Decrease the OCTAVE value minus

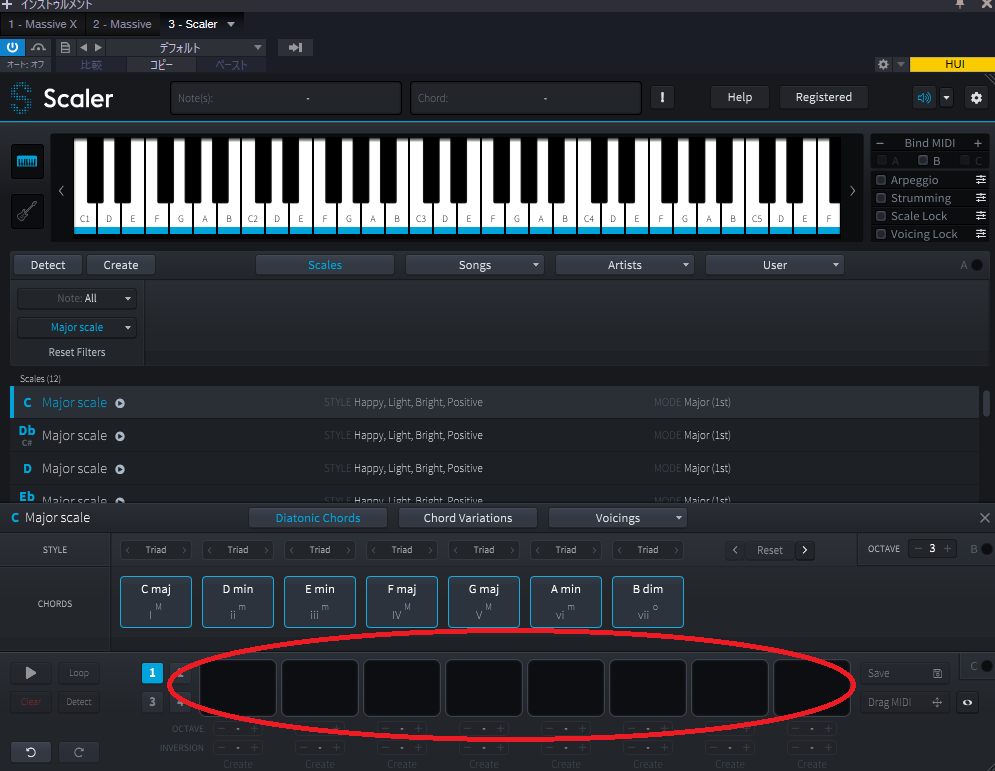918,548
